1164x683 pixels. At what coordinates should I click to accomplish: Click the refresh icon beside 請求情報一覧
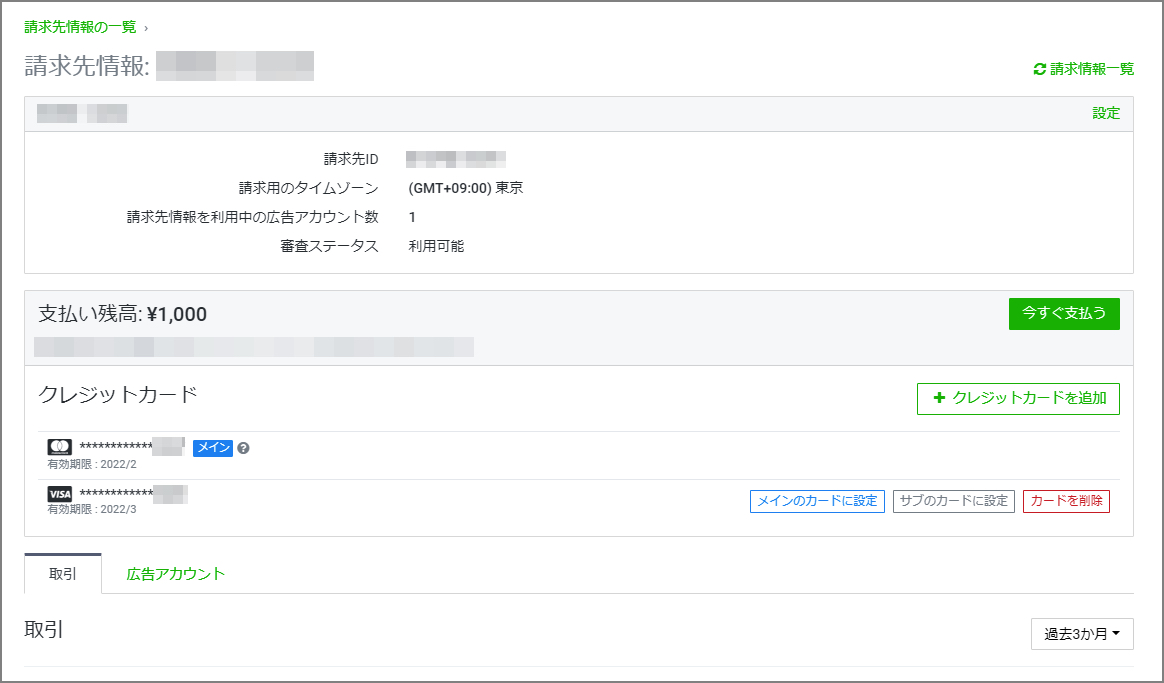1039,70
